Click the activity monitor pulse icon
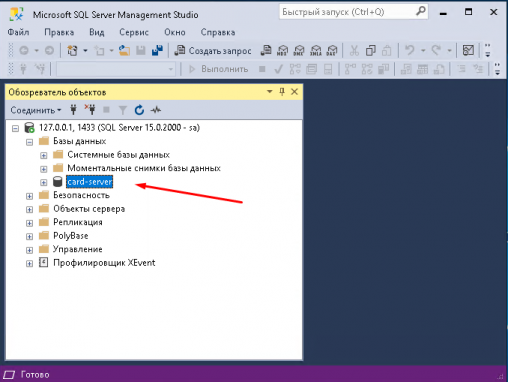 coord(156,110)
